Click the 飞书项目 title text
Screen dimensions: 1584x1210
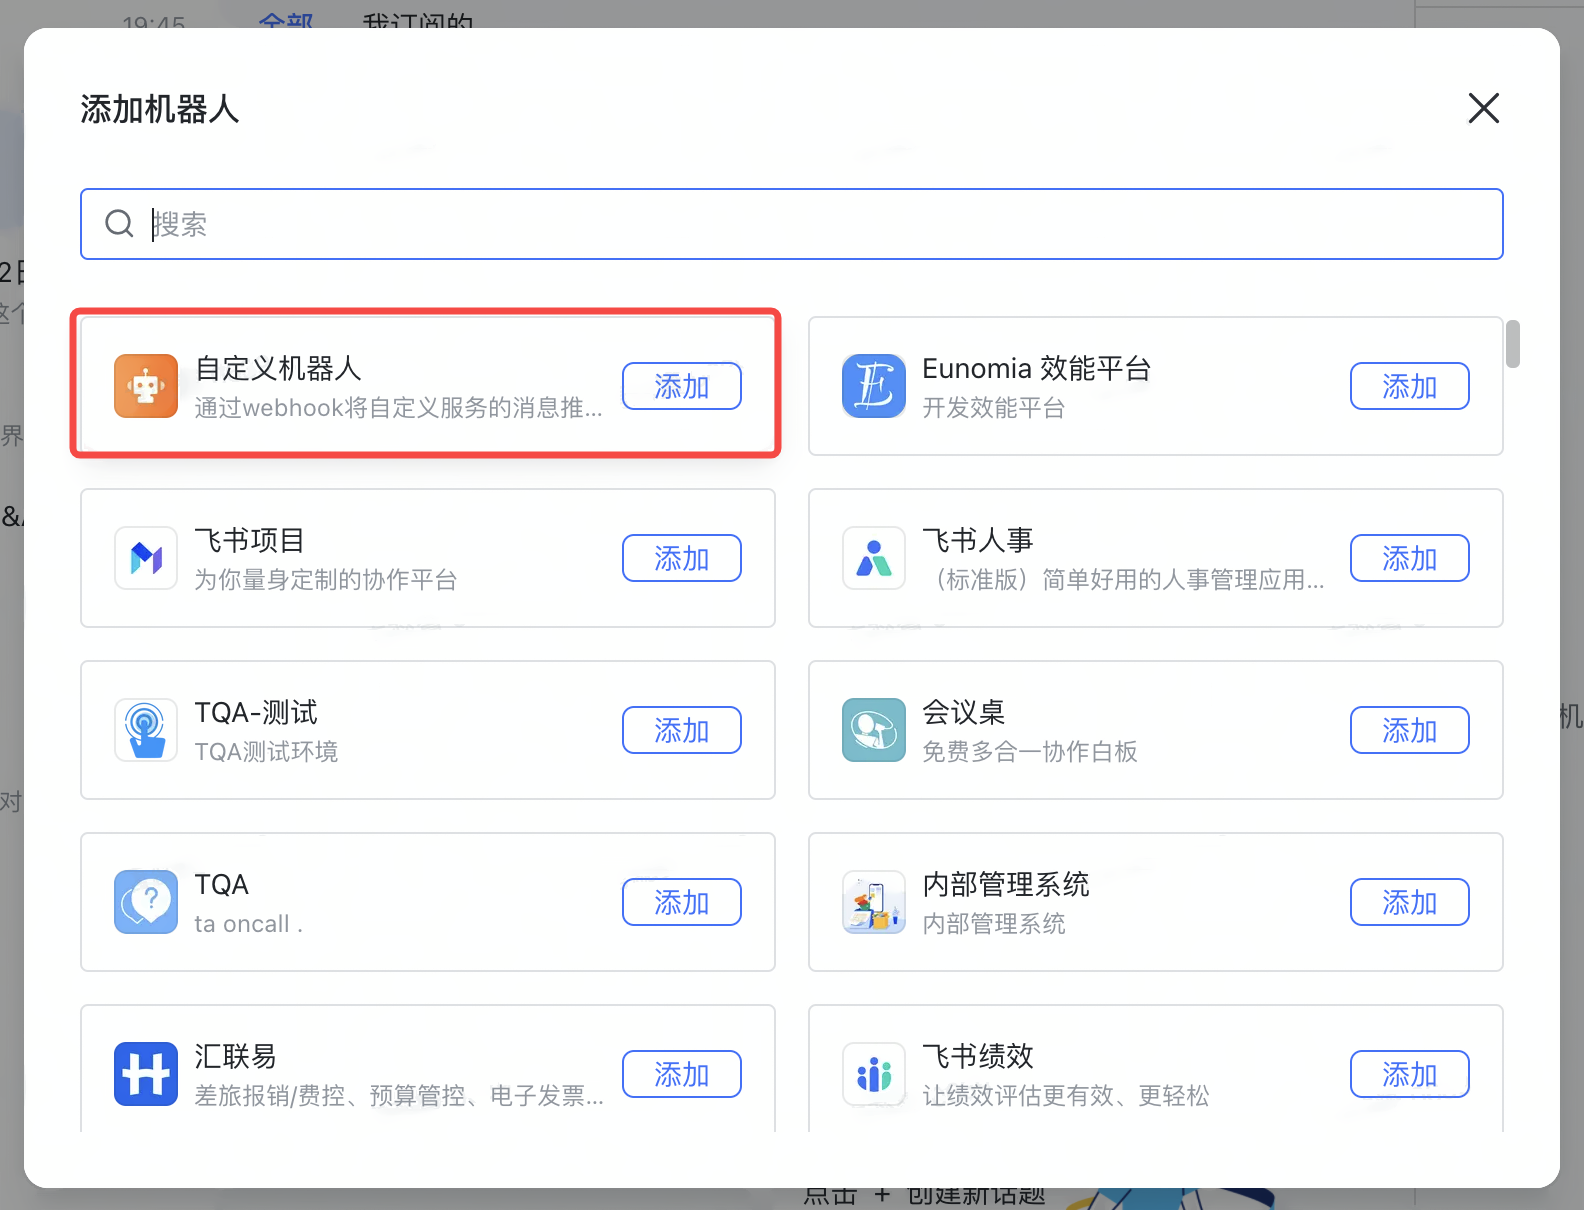point(250,540)
